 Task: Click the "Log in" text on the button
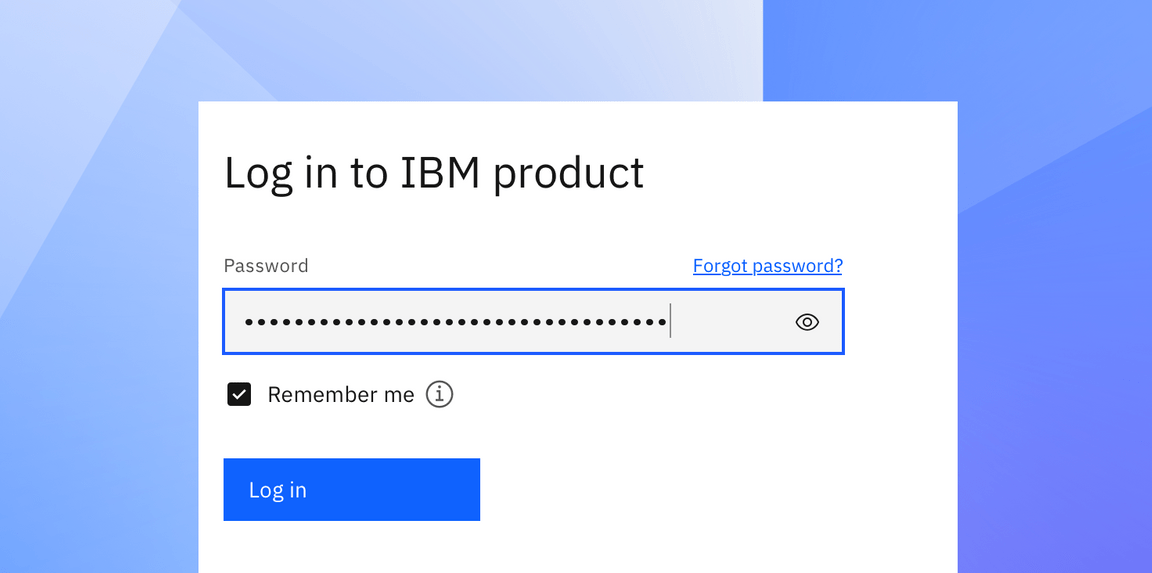278,490
